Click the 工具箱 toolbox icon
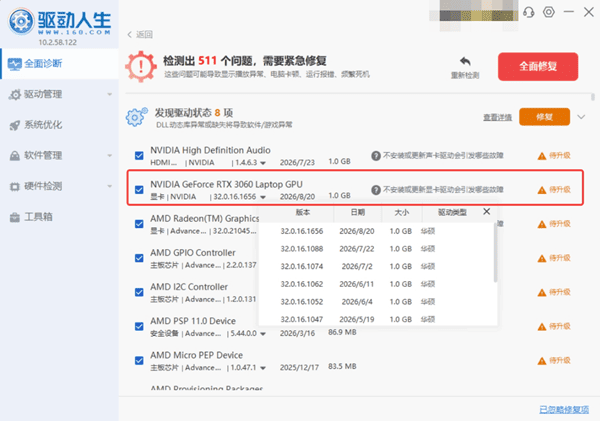This screenshot has width=600, height=421. coord(15,217)
